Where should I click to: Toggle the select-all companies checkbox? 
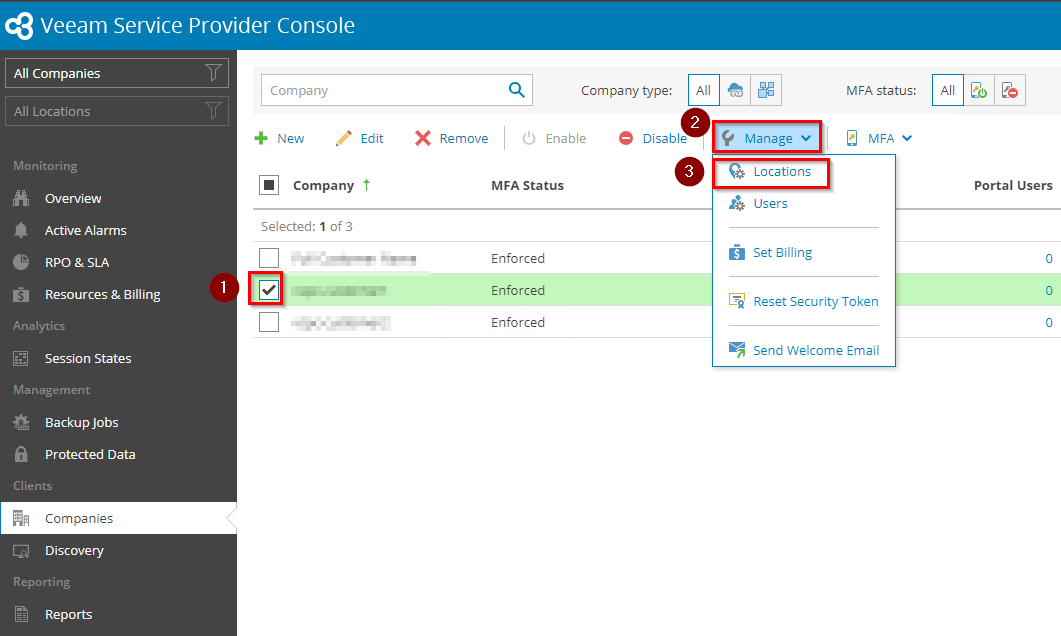tap(269, 185)
